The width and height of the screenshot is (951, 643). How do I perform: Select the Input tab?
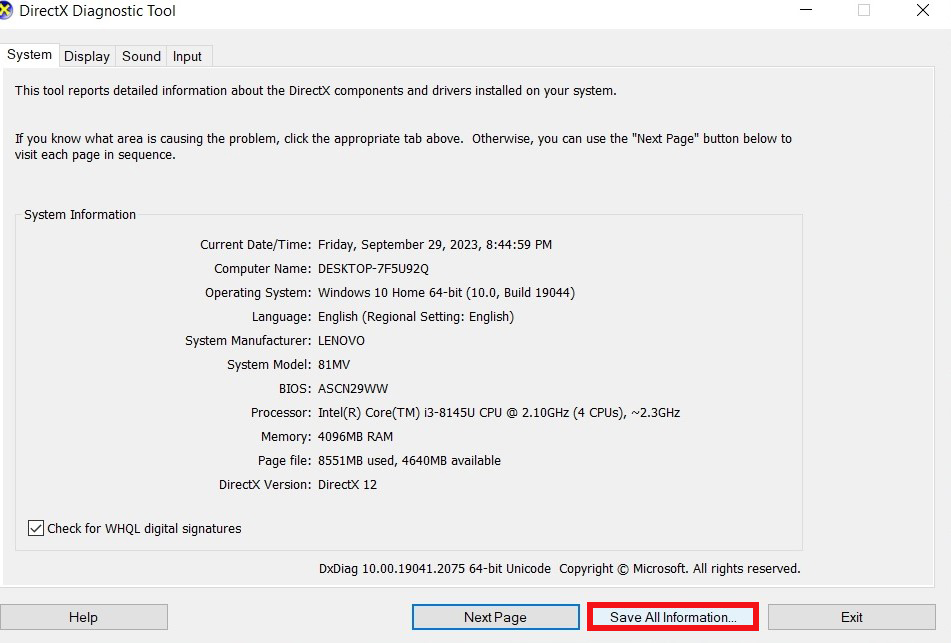pyautogui.click(x=187, y=56)
